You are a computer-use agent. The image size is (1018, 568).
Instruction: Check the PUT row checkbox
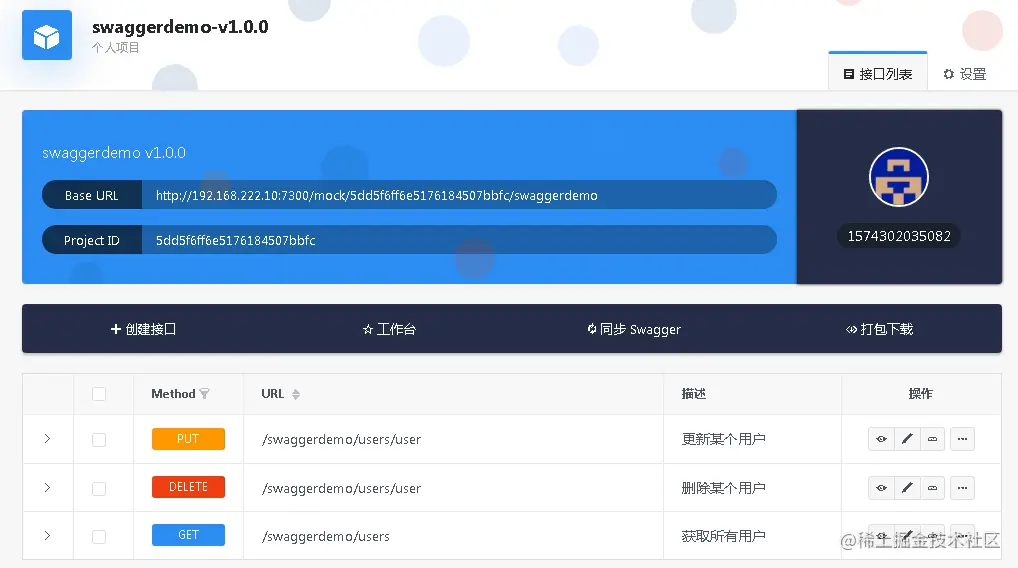[99, 439]
